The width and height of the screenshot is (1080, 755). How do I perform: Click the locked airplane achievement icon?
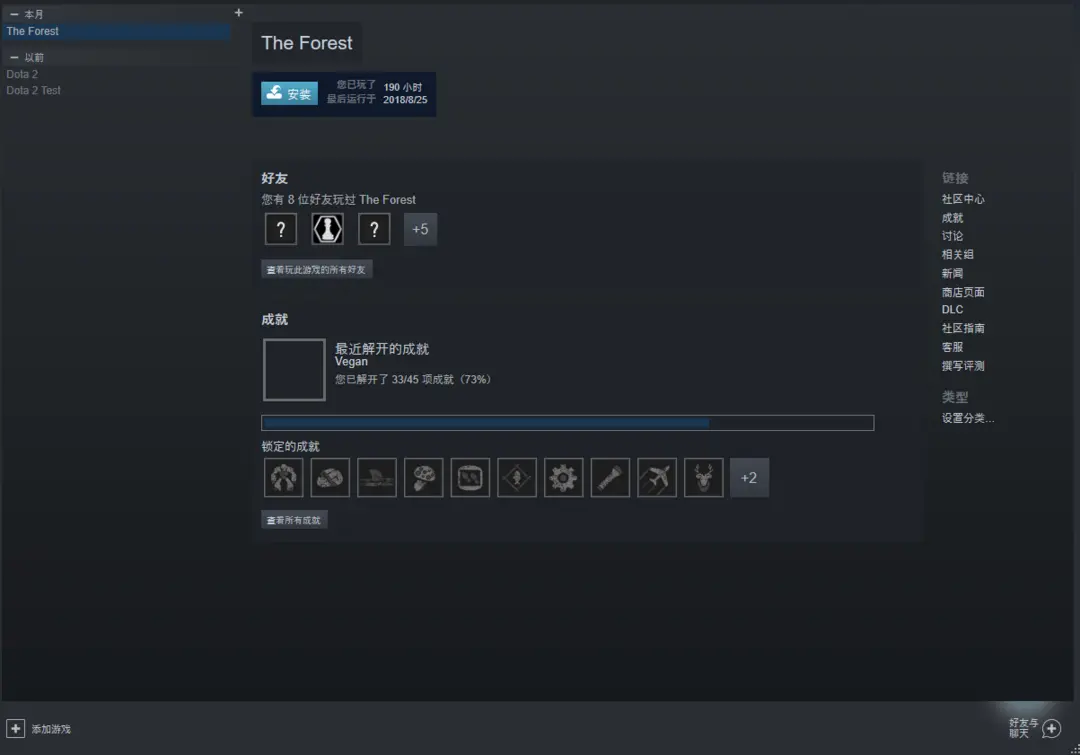[x=657, y=477]
